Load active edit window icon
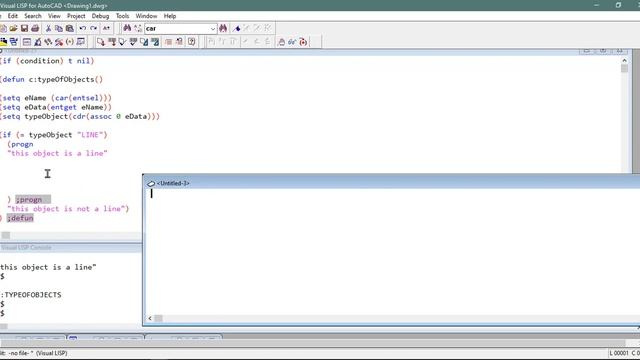The width and height of the screenshot is (640, 360). click(100, 42)
